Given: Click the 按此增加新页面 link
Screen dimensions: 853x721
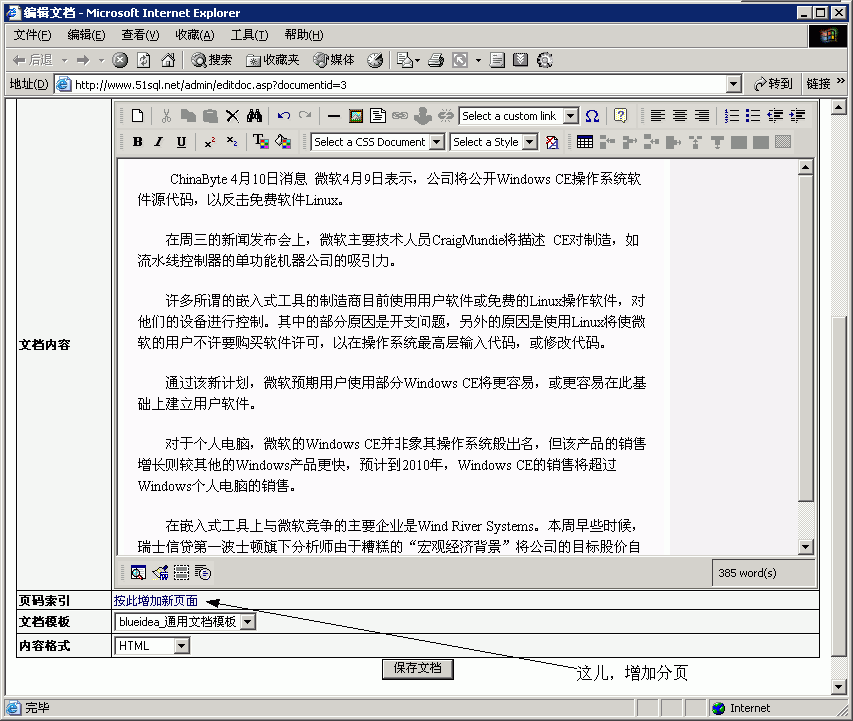Looking at the screenshot, I should tap(156, 601).
